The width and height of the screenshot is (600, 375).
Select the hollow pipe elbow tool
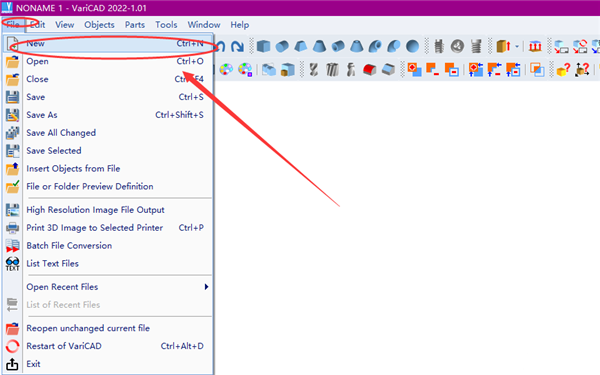click(375, 47)
